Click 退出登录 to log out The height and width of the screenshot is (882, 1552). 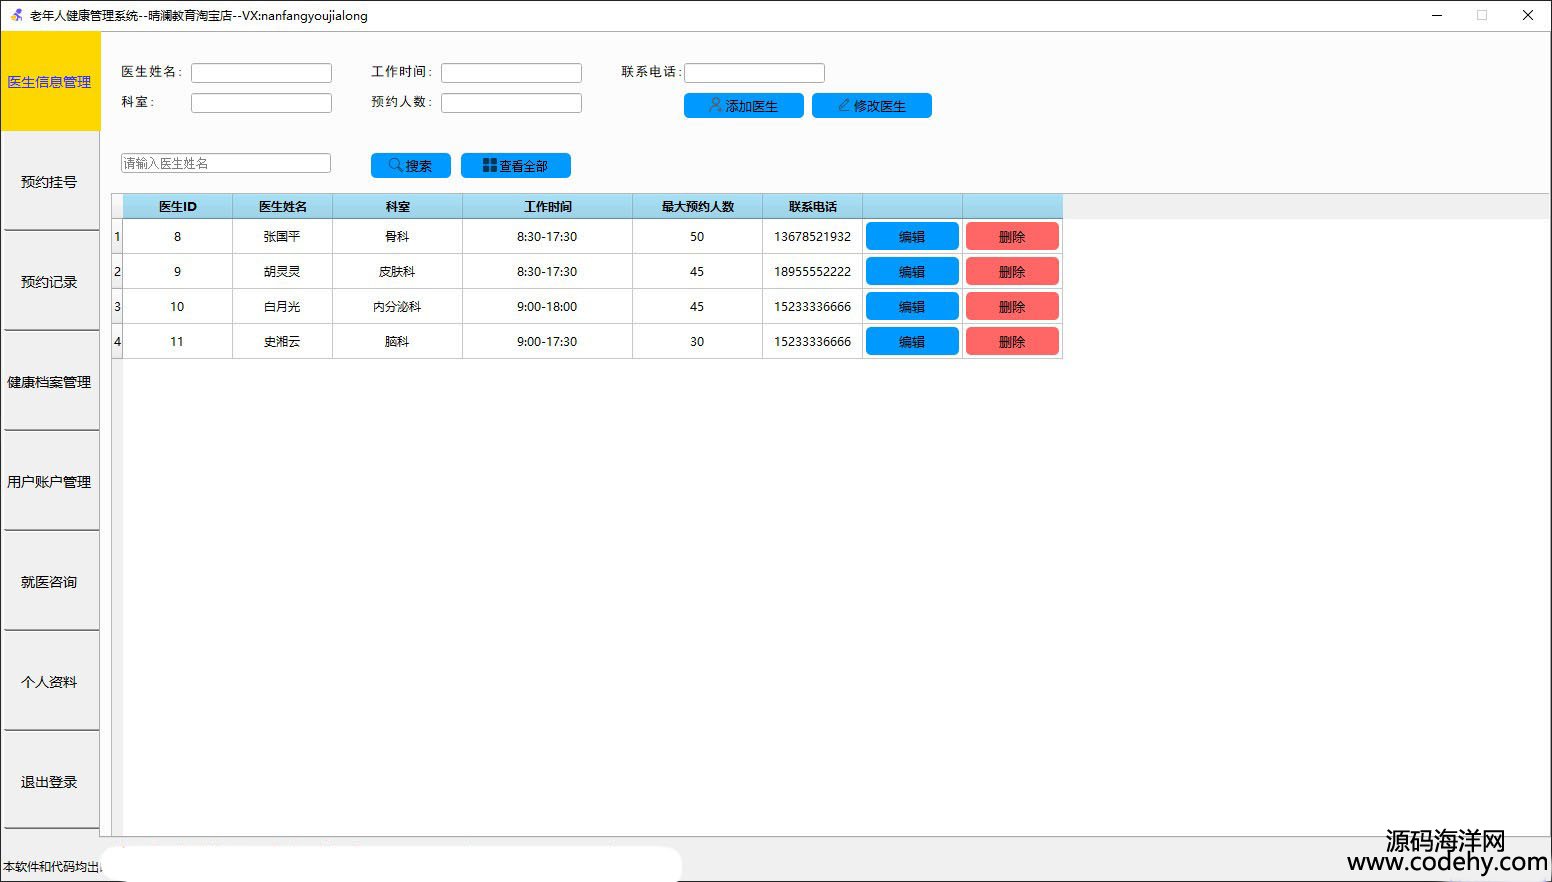coord(49,782)
